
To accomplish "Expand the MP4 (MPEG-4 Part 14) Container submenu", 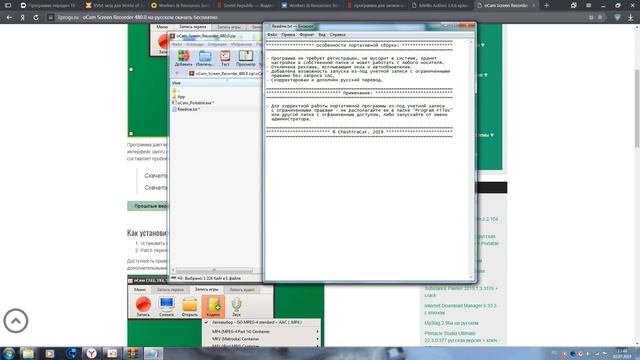I will pyautogui.click(x=261, y=331).
